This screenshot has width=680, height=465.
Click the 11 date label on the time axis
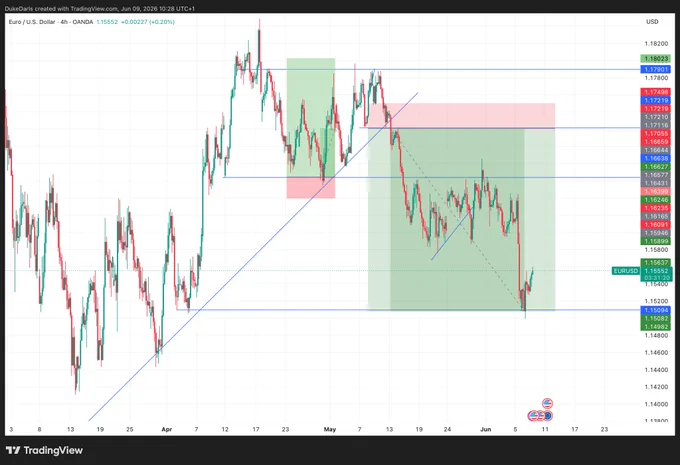coord(545,429)
